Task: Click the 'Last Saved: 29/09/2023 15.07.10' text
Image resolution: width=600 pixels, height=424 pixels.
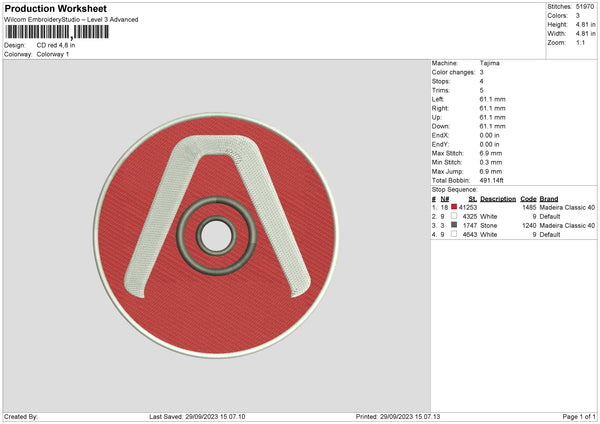Action: (197, 417)
